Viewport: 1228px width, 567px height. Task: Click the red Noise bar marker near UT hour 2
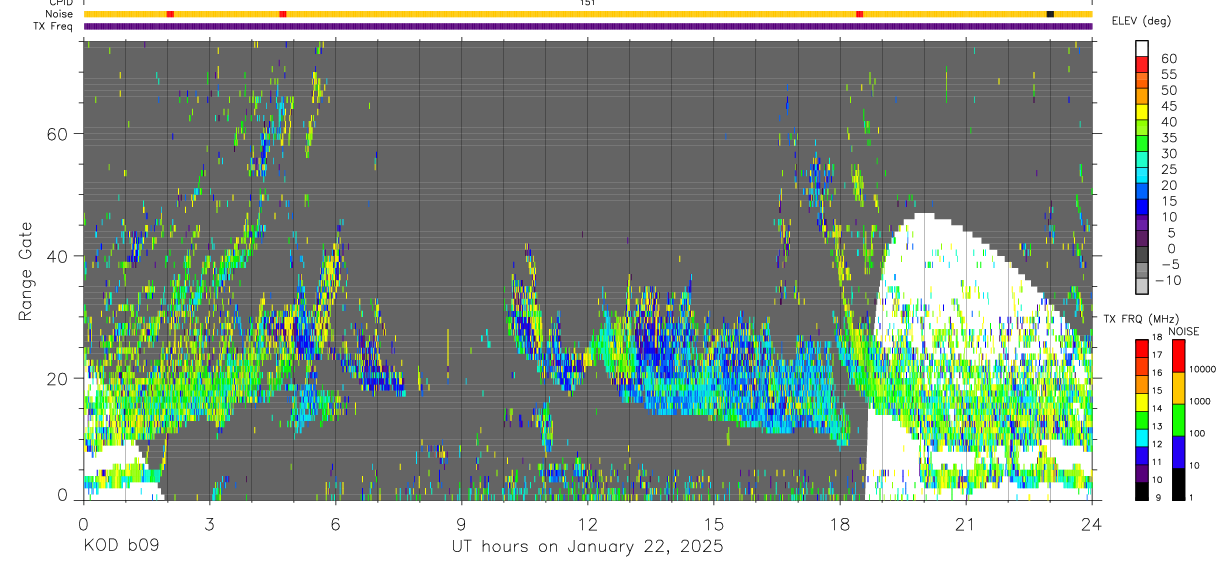coord(170,14)
